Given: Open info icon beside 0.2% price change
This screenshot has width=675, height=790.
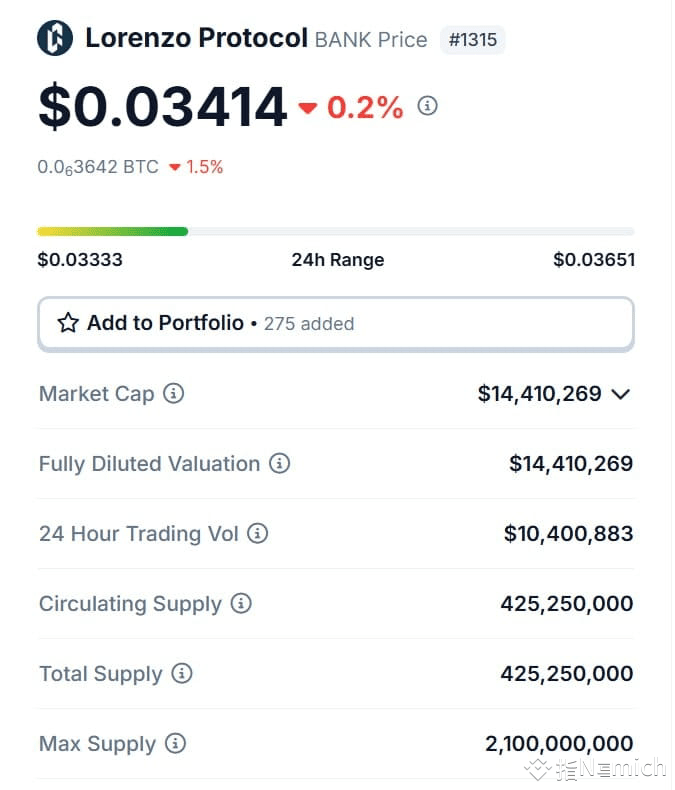Looking at the screenshot, I should (427, 106).
